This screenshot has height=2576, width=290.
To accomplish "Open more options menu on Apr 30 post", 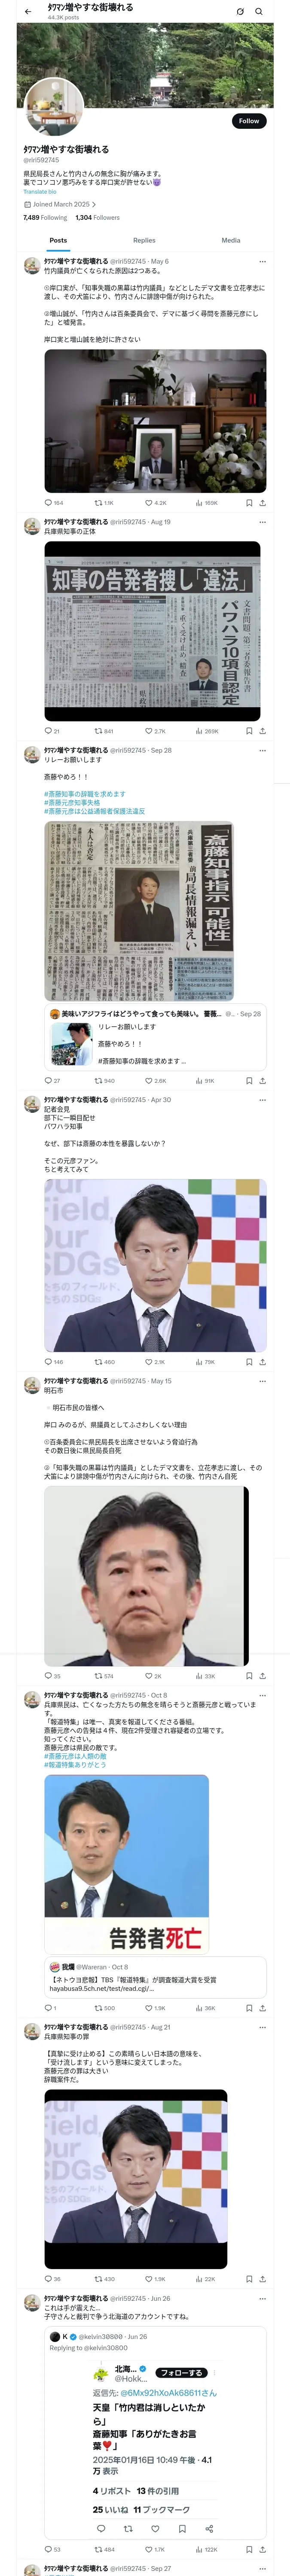I will tap(263, 1100).
